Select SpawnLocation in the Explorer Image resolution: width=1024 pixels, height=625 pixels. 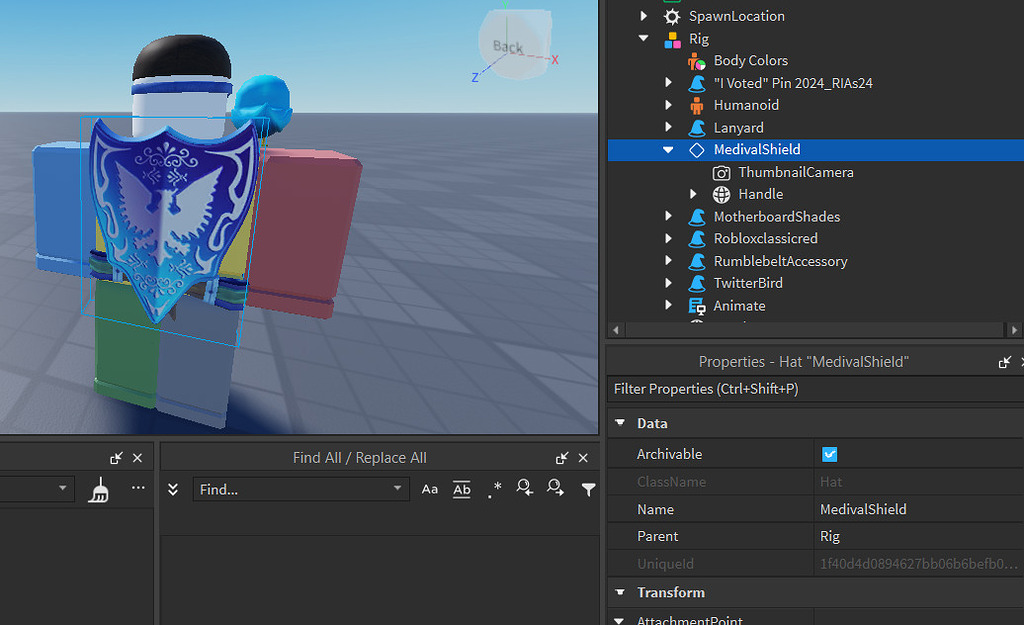pos(736,15)
